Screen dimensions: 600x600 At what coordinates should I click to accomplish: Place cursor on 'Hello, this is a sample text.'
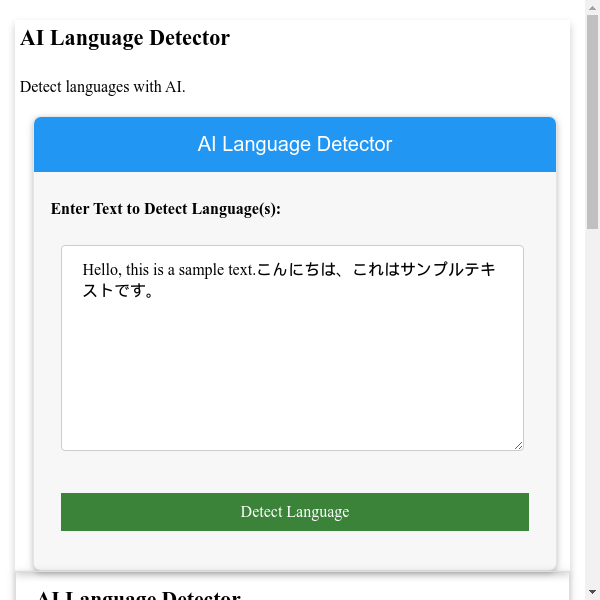coord(168,270)
